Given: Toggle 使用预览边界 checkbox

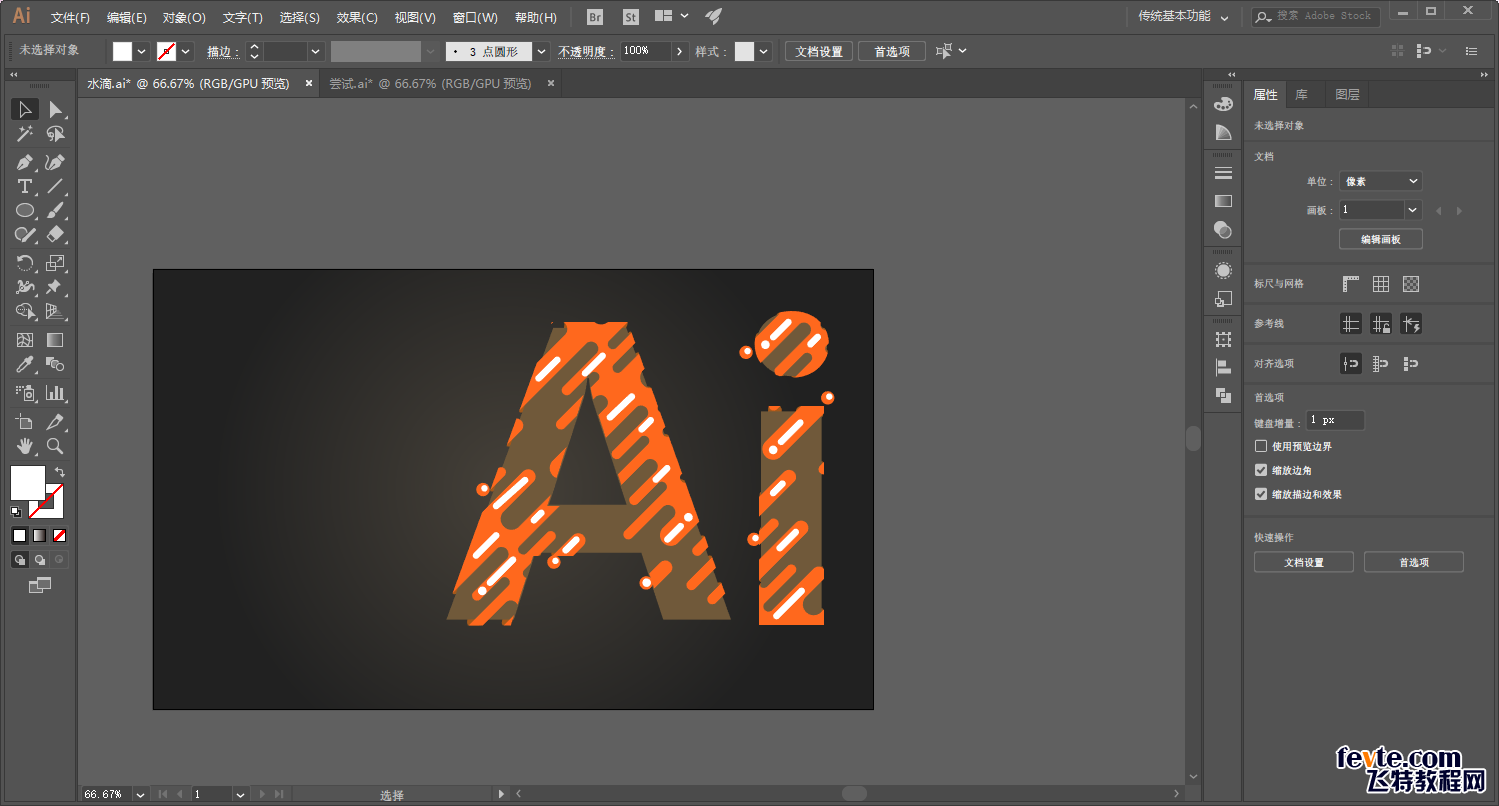Looking at the screenshot, I should click(1261, 446).
